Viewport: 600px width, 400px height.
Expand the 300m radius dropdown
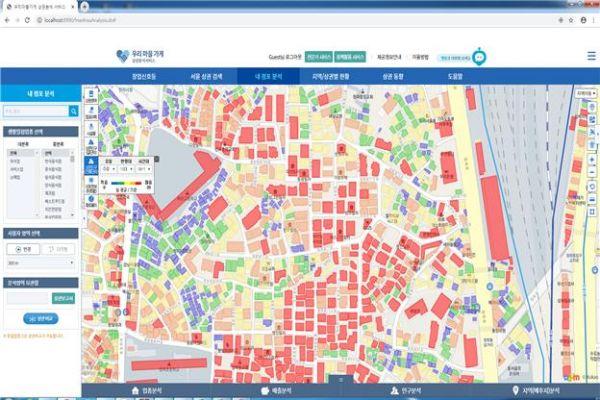[40, 263]
